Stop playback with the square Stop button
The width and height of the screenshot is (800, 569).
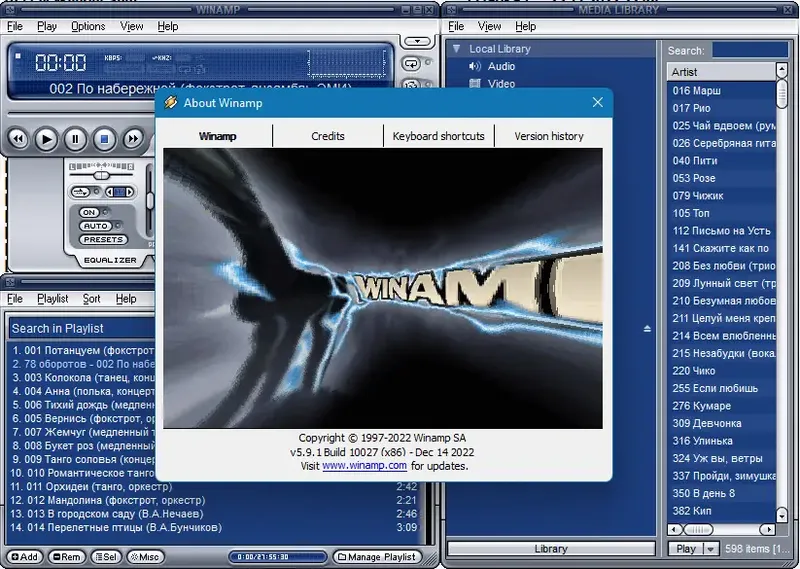104,139
